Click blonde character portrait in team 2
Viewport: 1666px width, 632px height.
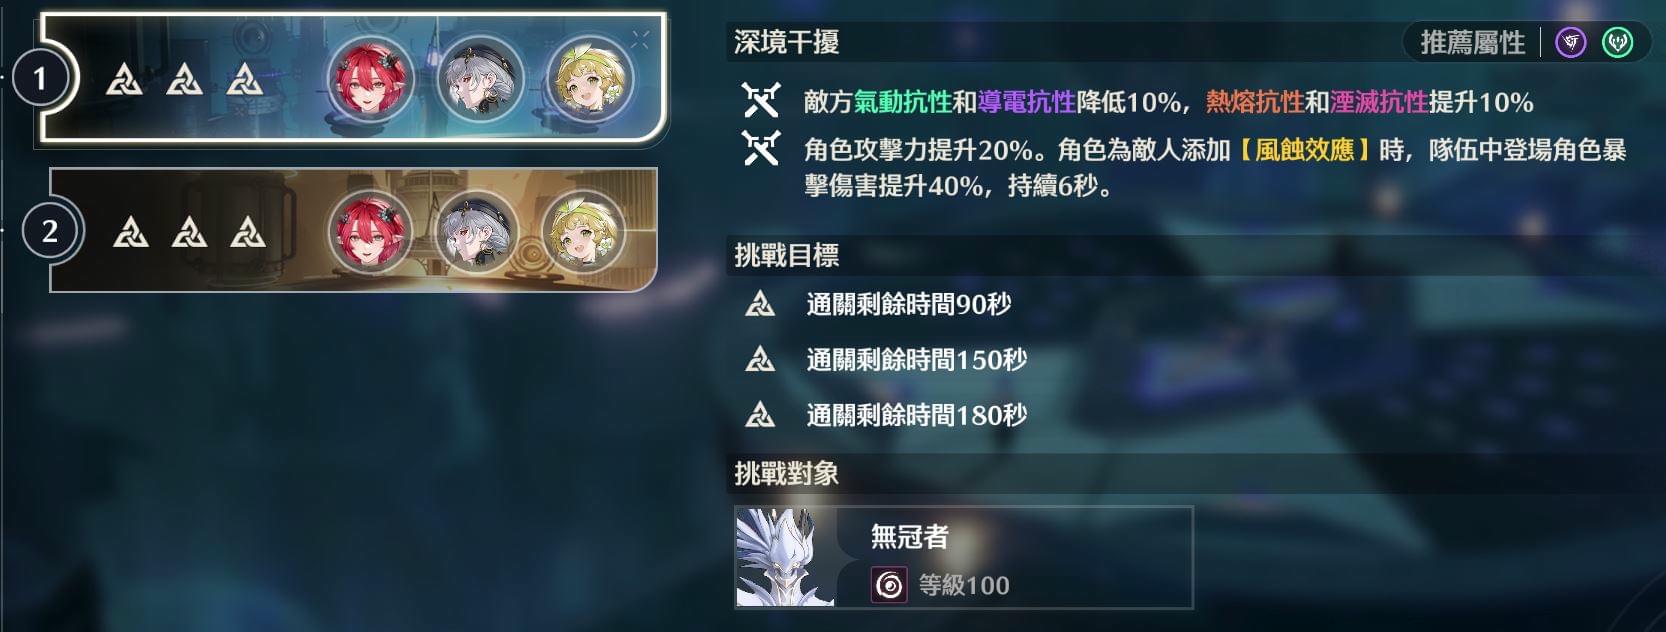(583, 231)
